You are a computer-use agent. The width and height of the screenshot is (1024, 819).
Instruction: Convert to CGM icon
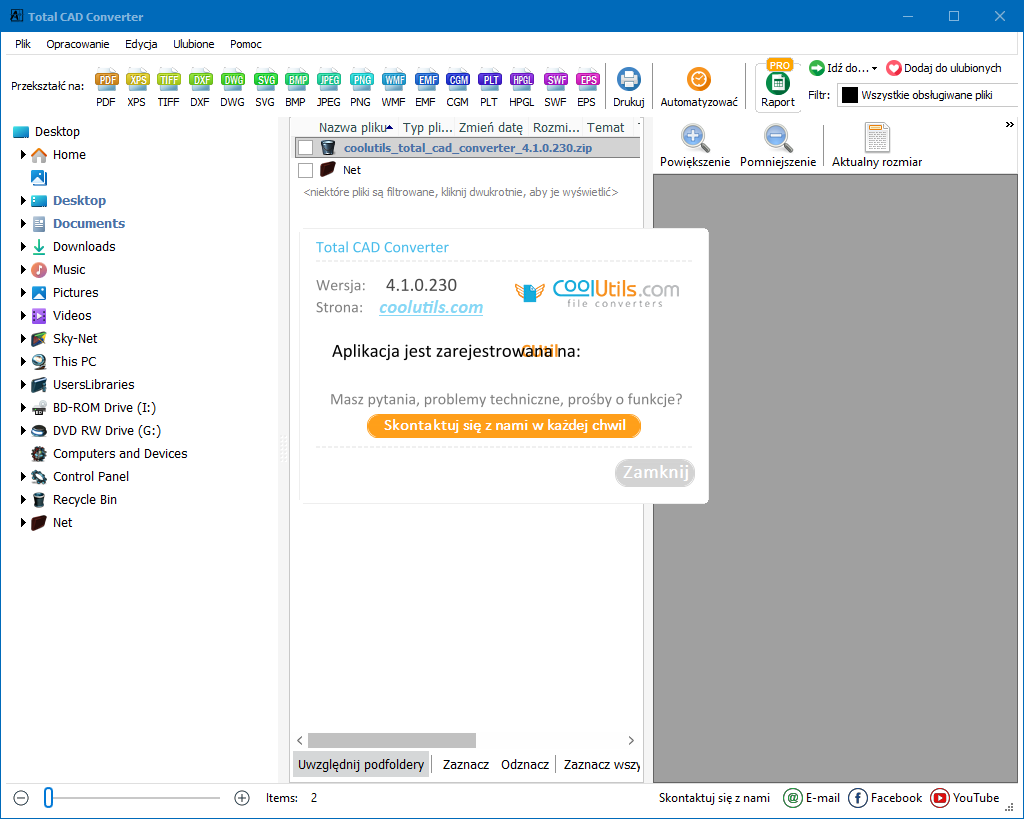pos(458,80)
